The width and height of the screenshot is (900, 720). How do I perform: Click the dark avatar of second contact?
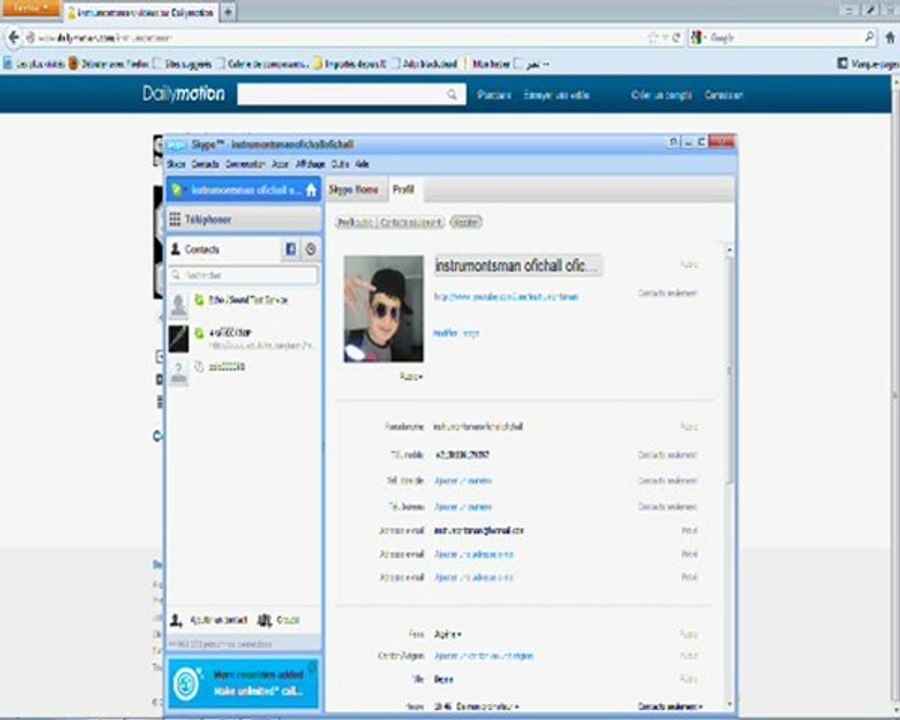pyautogui.click(x=179, y=338)
